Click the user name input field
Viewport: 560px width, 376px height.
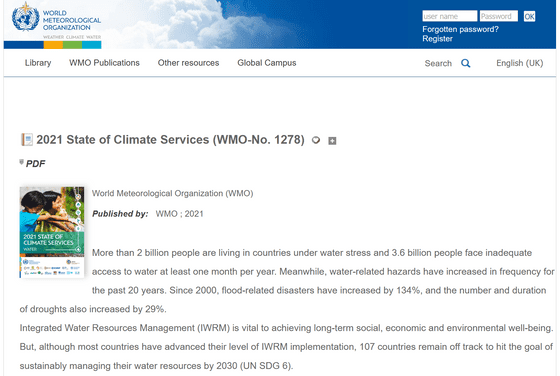449,16
